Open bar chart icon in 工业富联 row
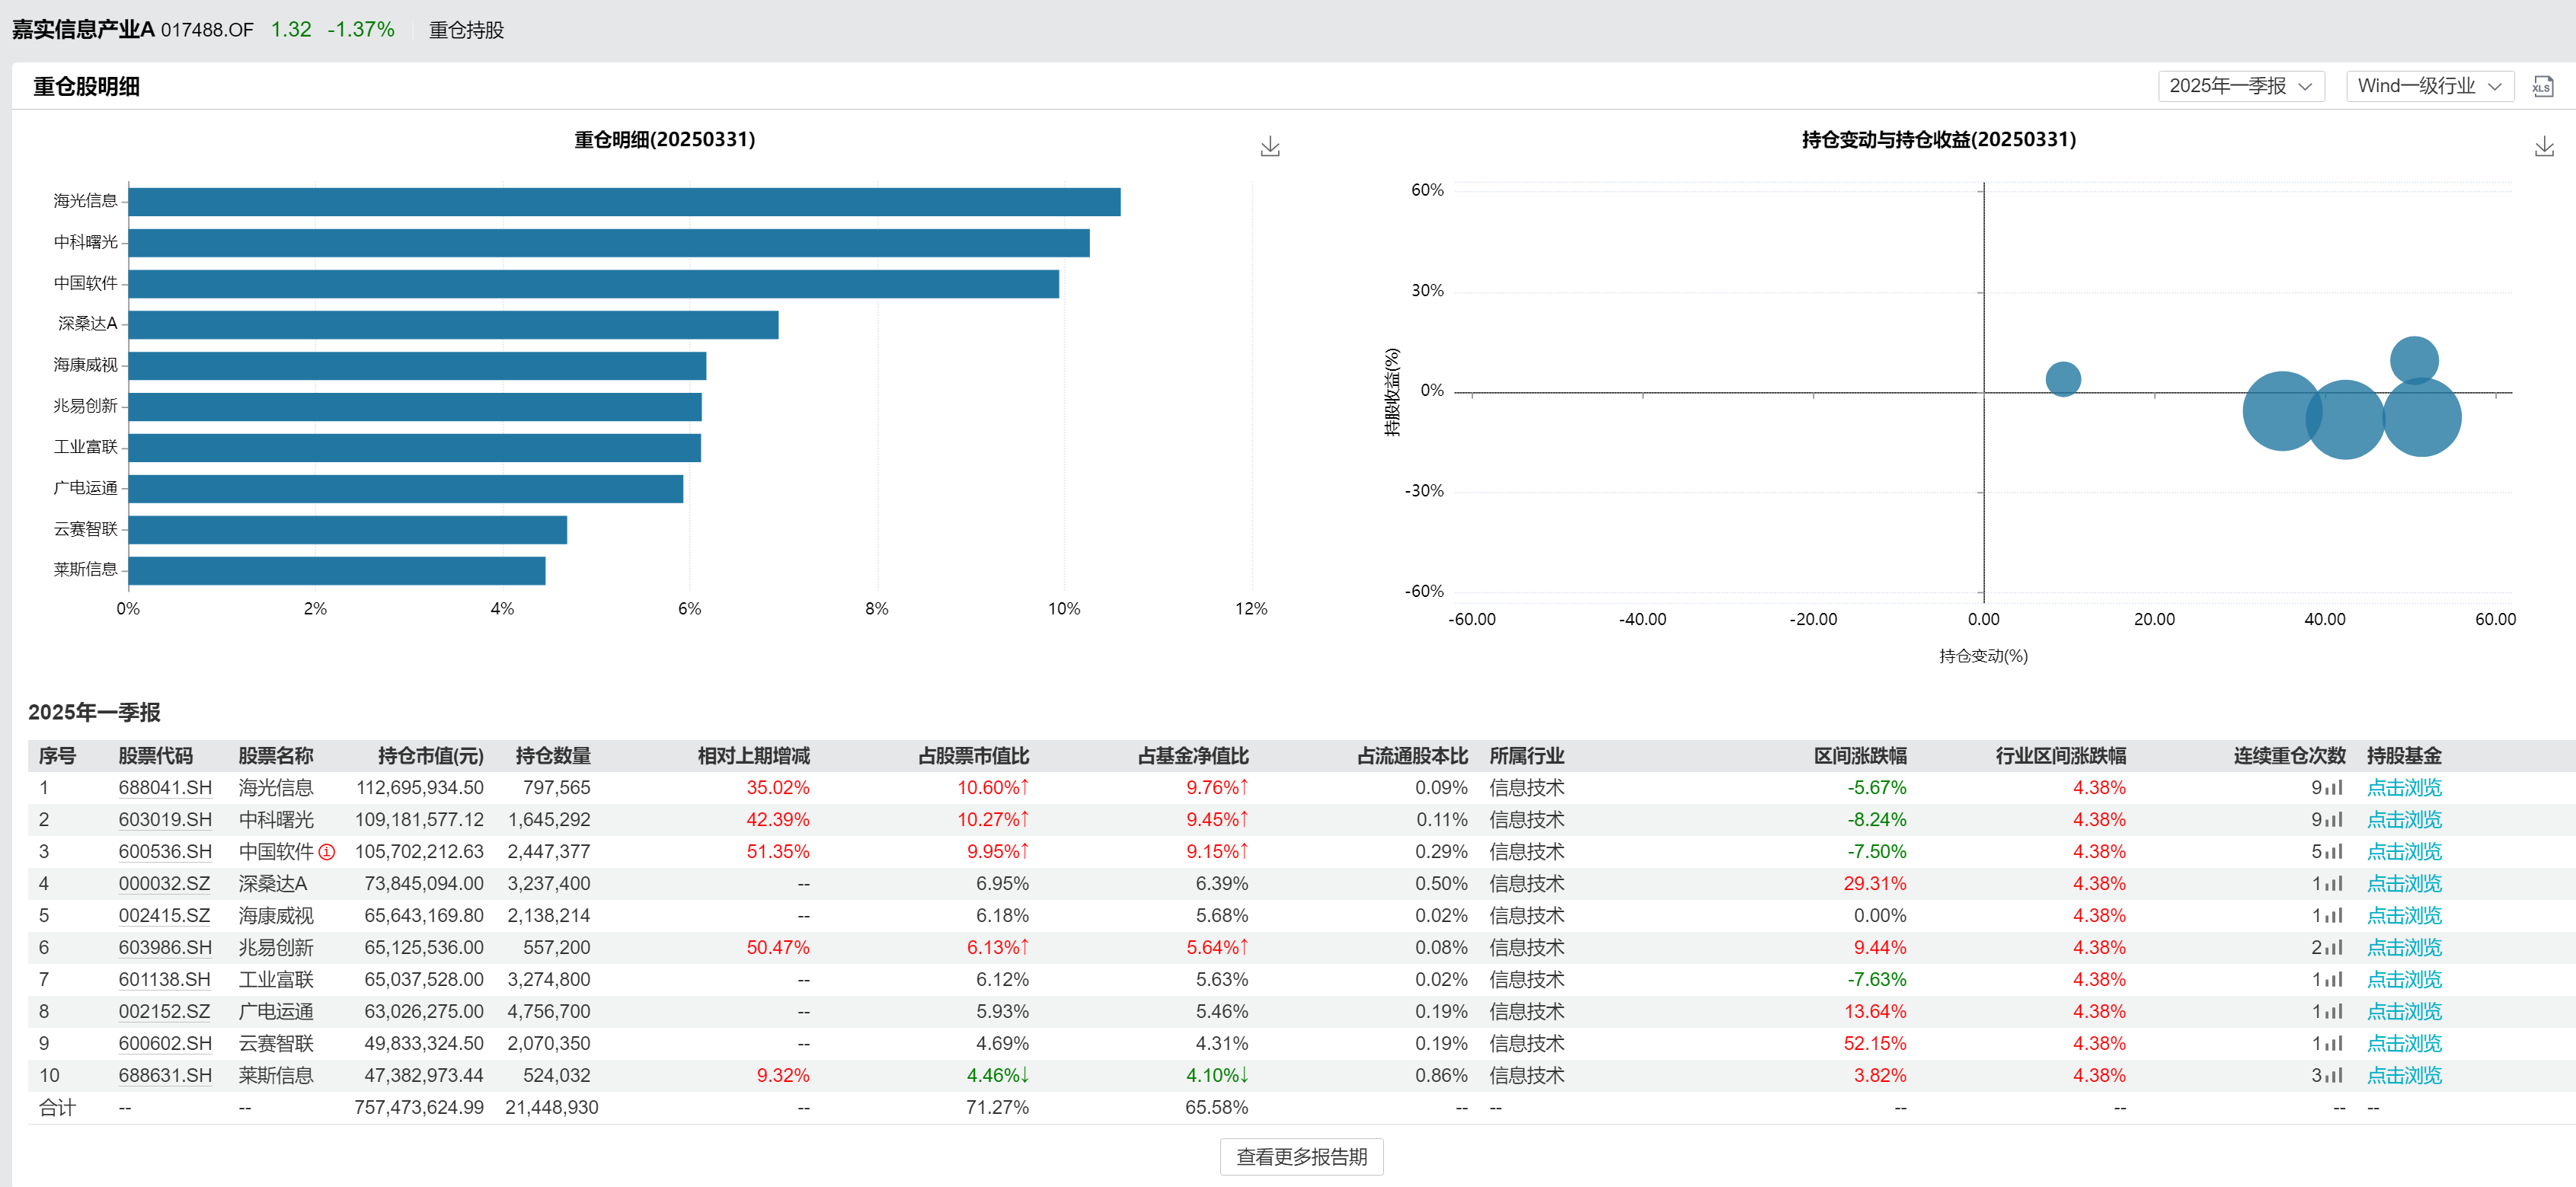 tap(2334, 980)
